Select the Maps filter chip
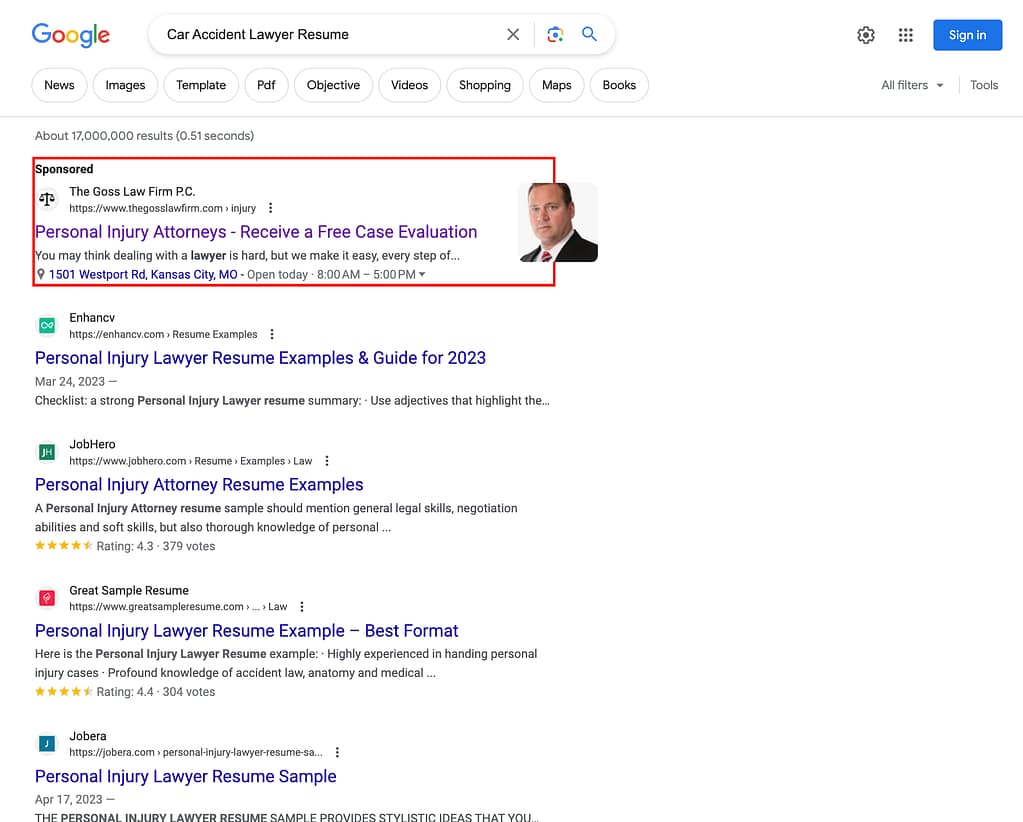 557,85
